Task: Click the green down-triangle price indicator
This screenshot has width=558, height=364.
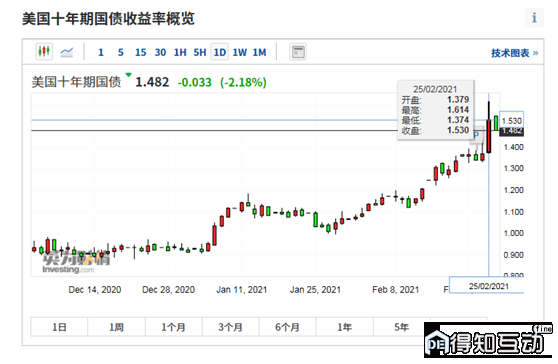Action: point(128,75)
